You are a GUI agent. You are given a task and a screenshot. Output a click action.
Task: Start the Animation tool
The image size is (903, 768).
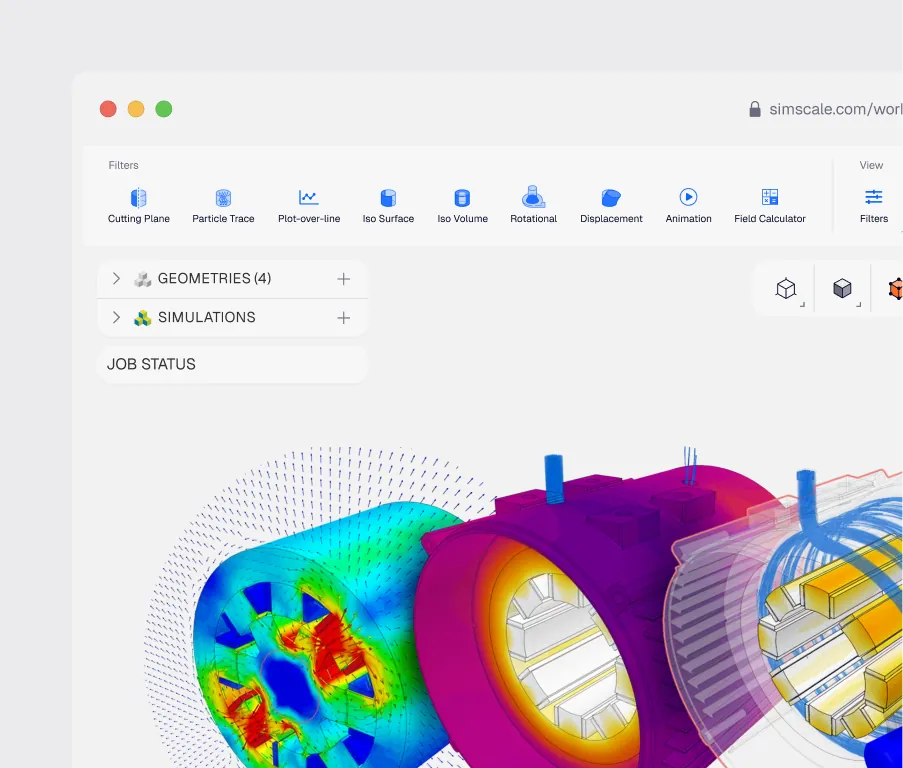pos(688,206)
